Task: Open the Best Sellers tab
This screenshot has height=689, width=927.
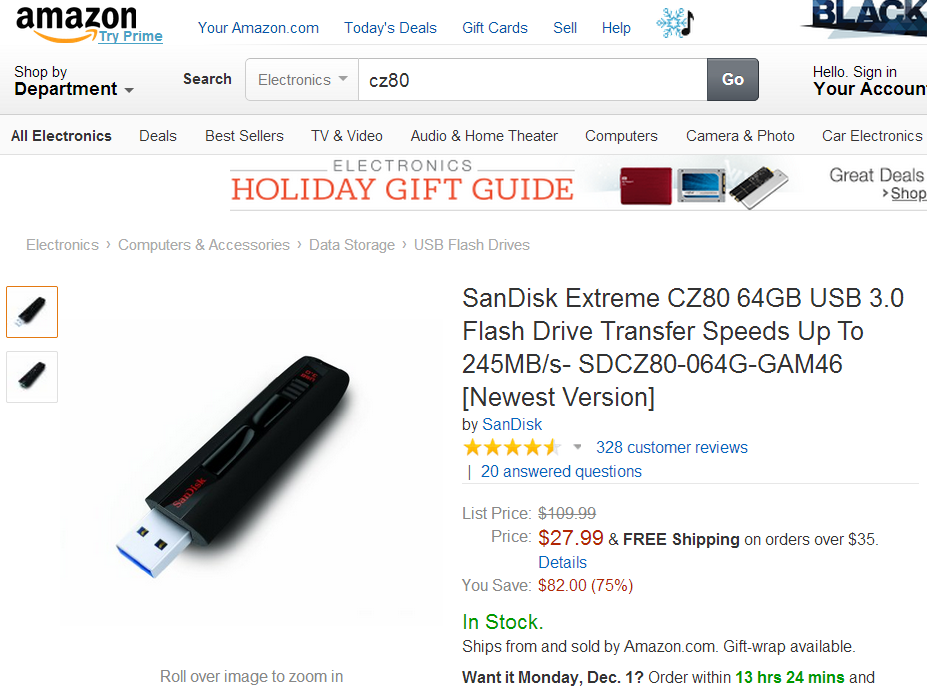Action: point(244,135)
